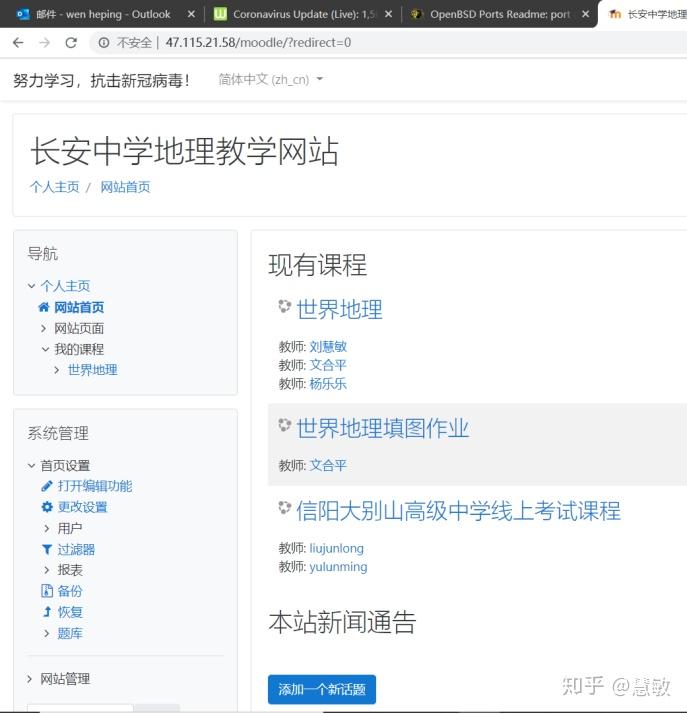Select 网站首页 in the navigation tree
The image size is (687, 714).
pyautogui.click(x=79, y=307)
